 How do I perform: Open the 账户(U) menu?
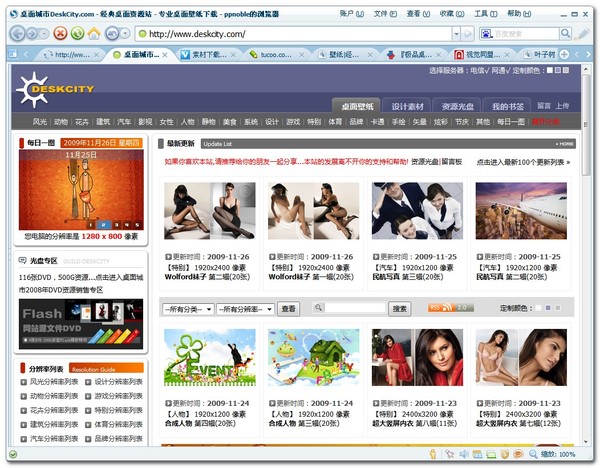pos(352,14)
